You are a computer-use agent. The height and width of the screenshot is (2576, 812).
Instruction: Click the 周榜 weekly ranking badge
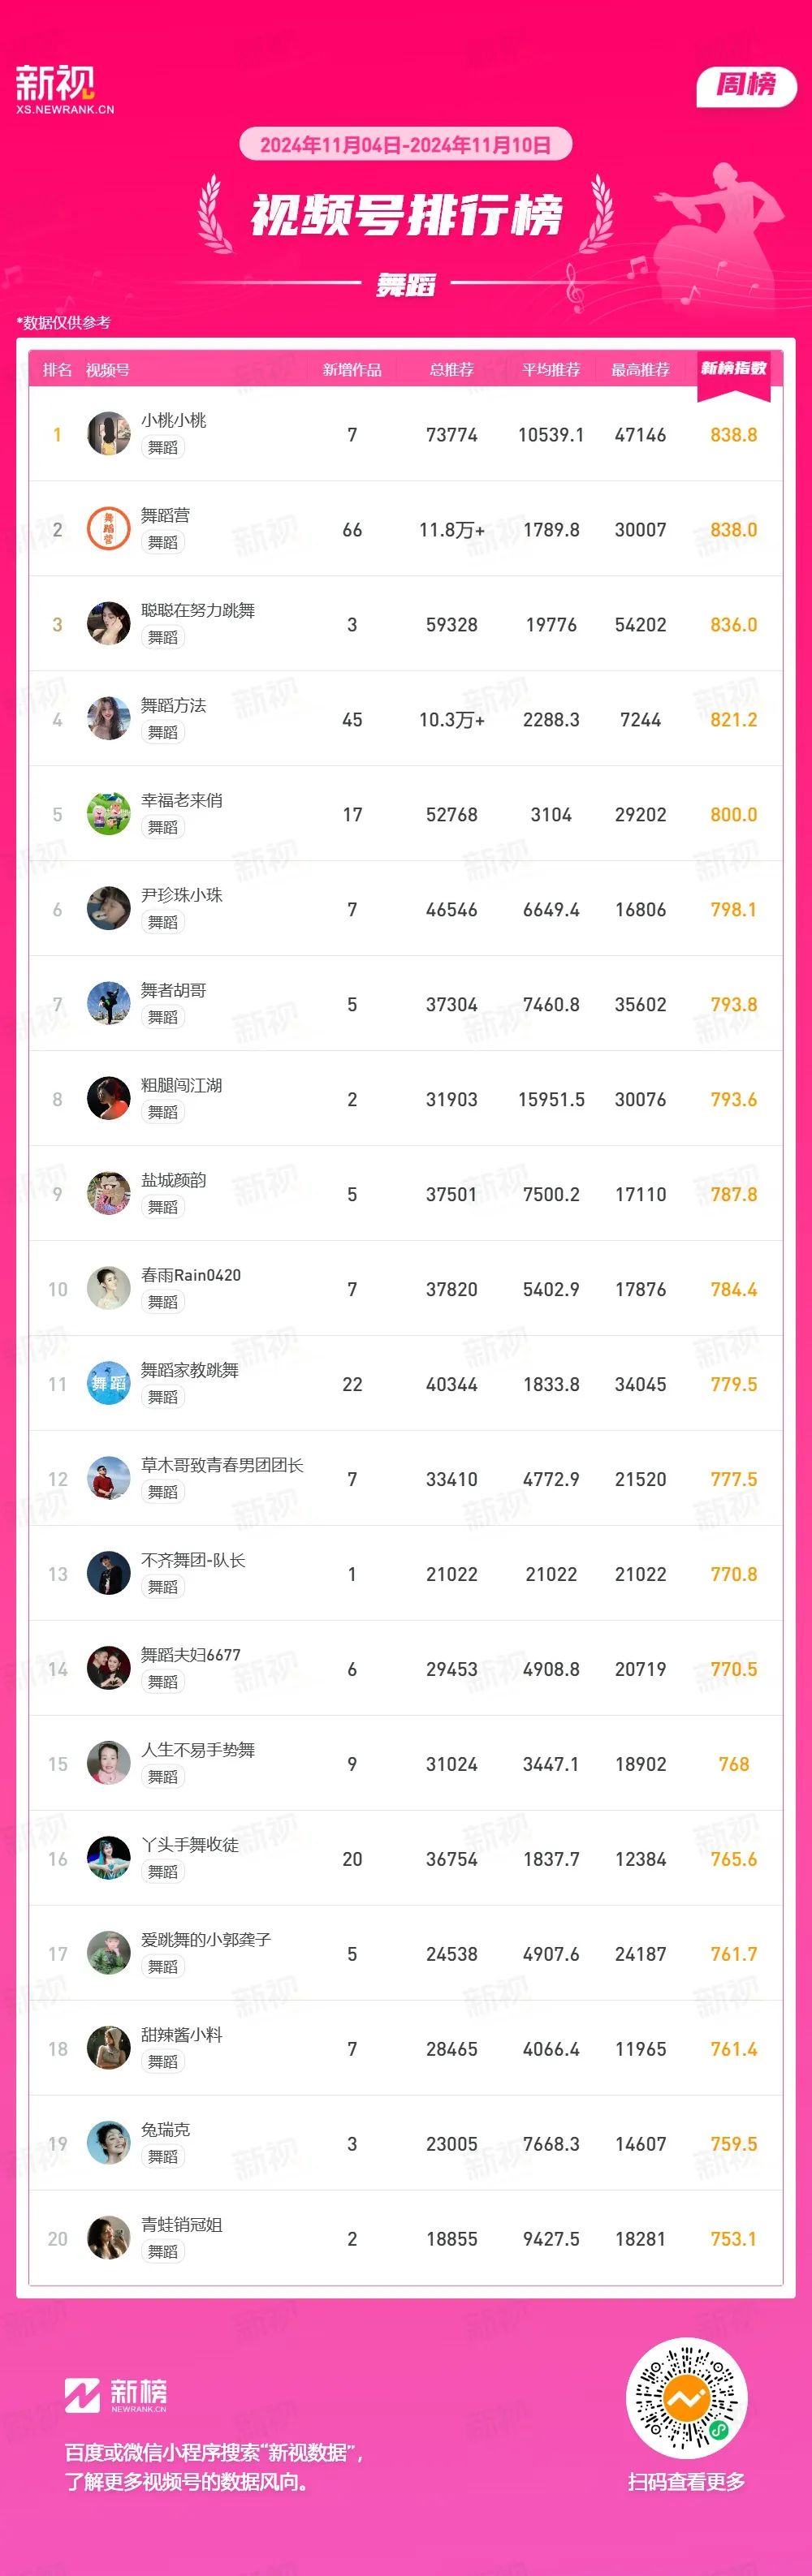(x=746, y=87)
